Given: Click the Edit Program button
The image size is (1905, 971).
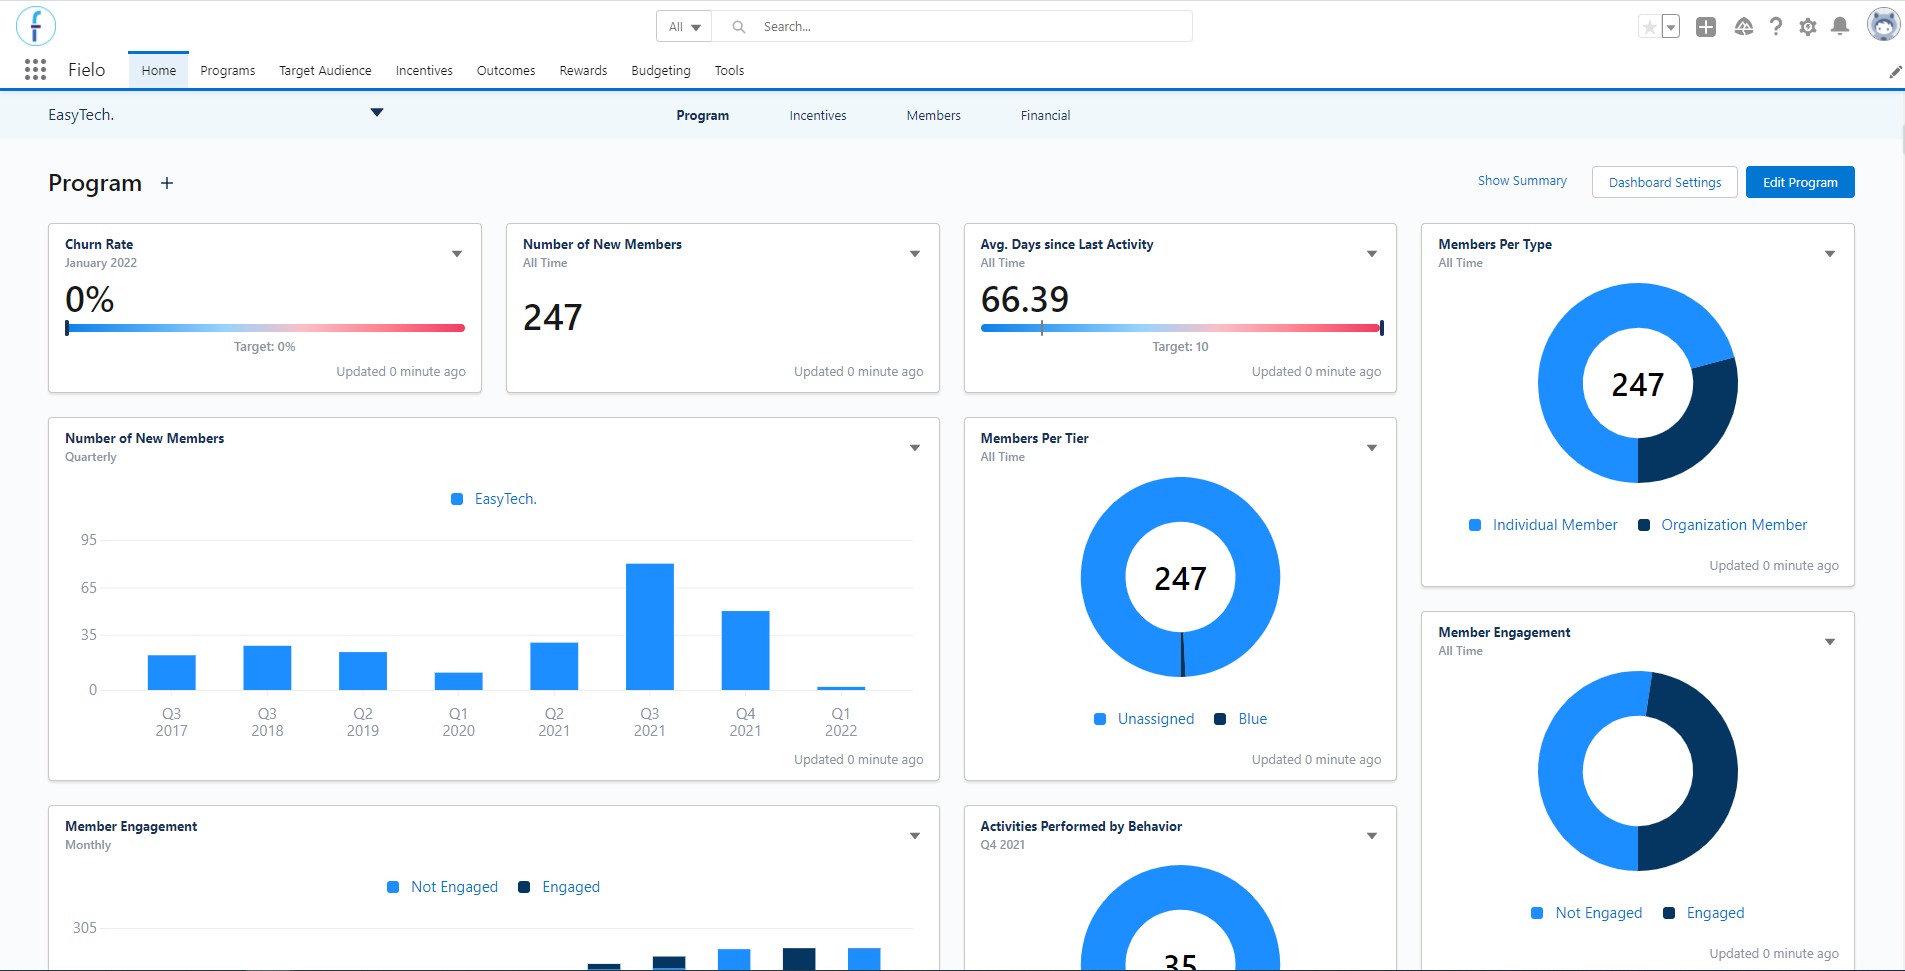Looking at the screenshot, I should pyautogui.click(x=1800, y=182).
